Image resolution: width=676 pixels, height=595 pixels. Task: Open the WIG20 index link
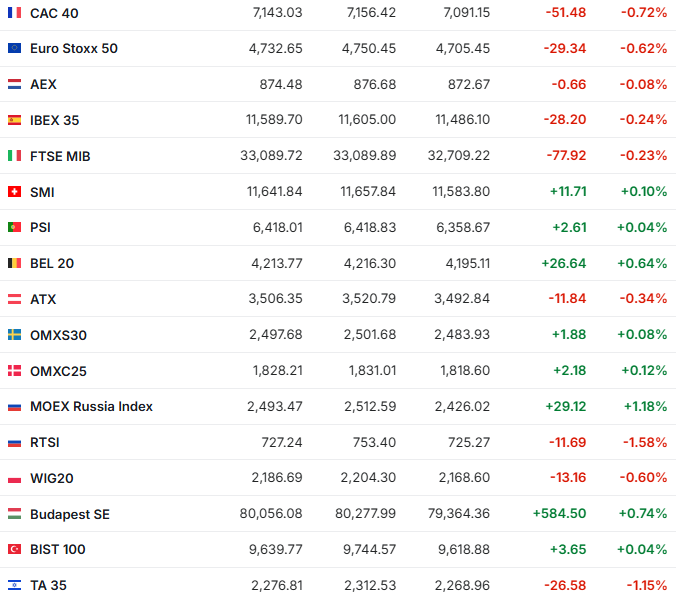coord(52,478)
